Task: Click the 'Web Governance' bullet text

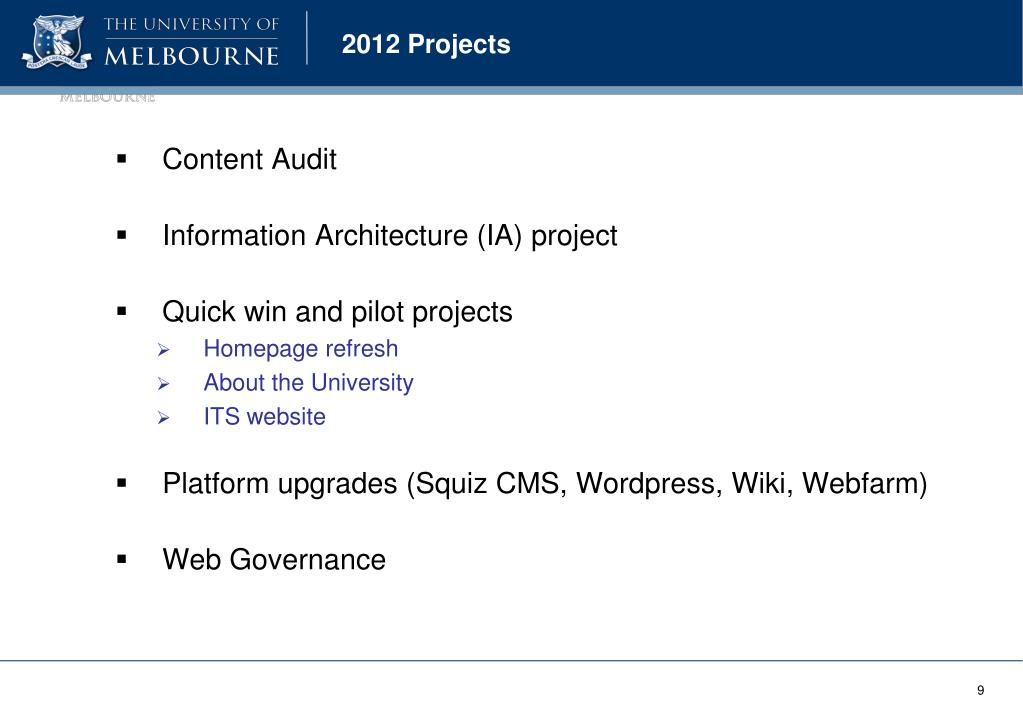Action: [274, 560]
